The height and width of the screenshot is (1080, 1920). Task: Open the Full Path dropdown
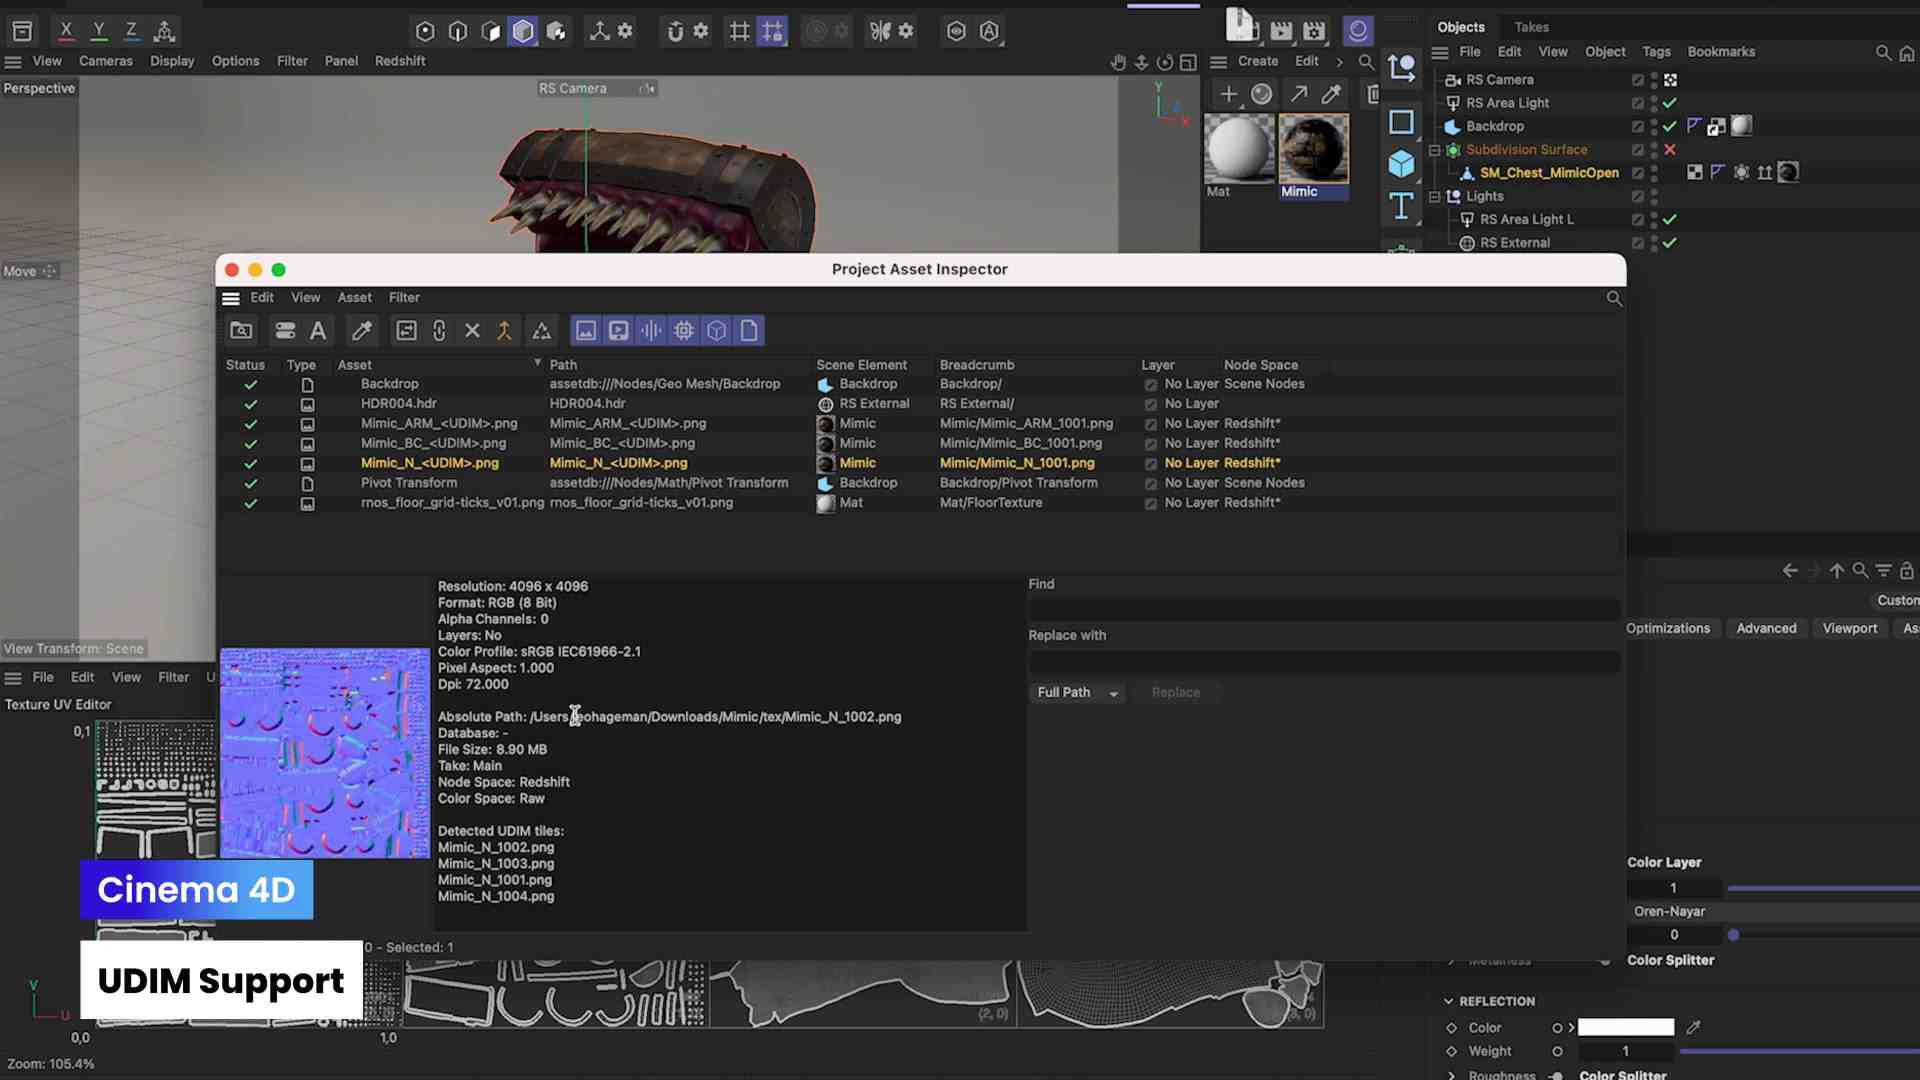[1077, 692]
